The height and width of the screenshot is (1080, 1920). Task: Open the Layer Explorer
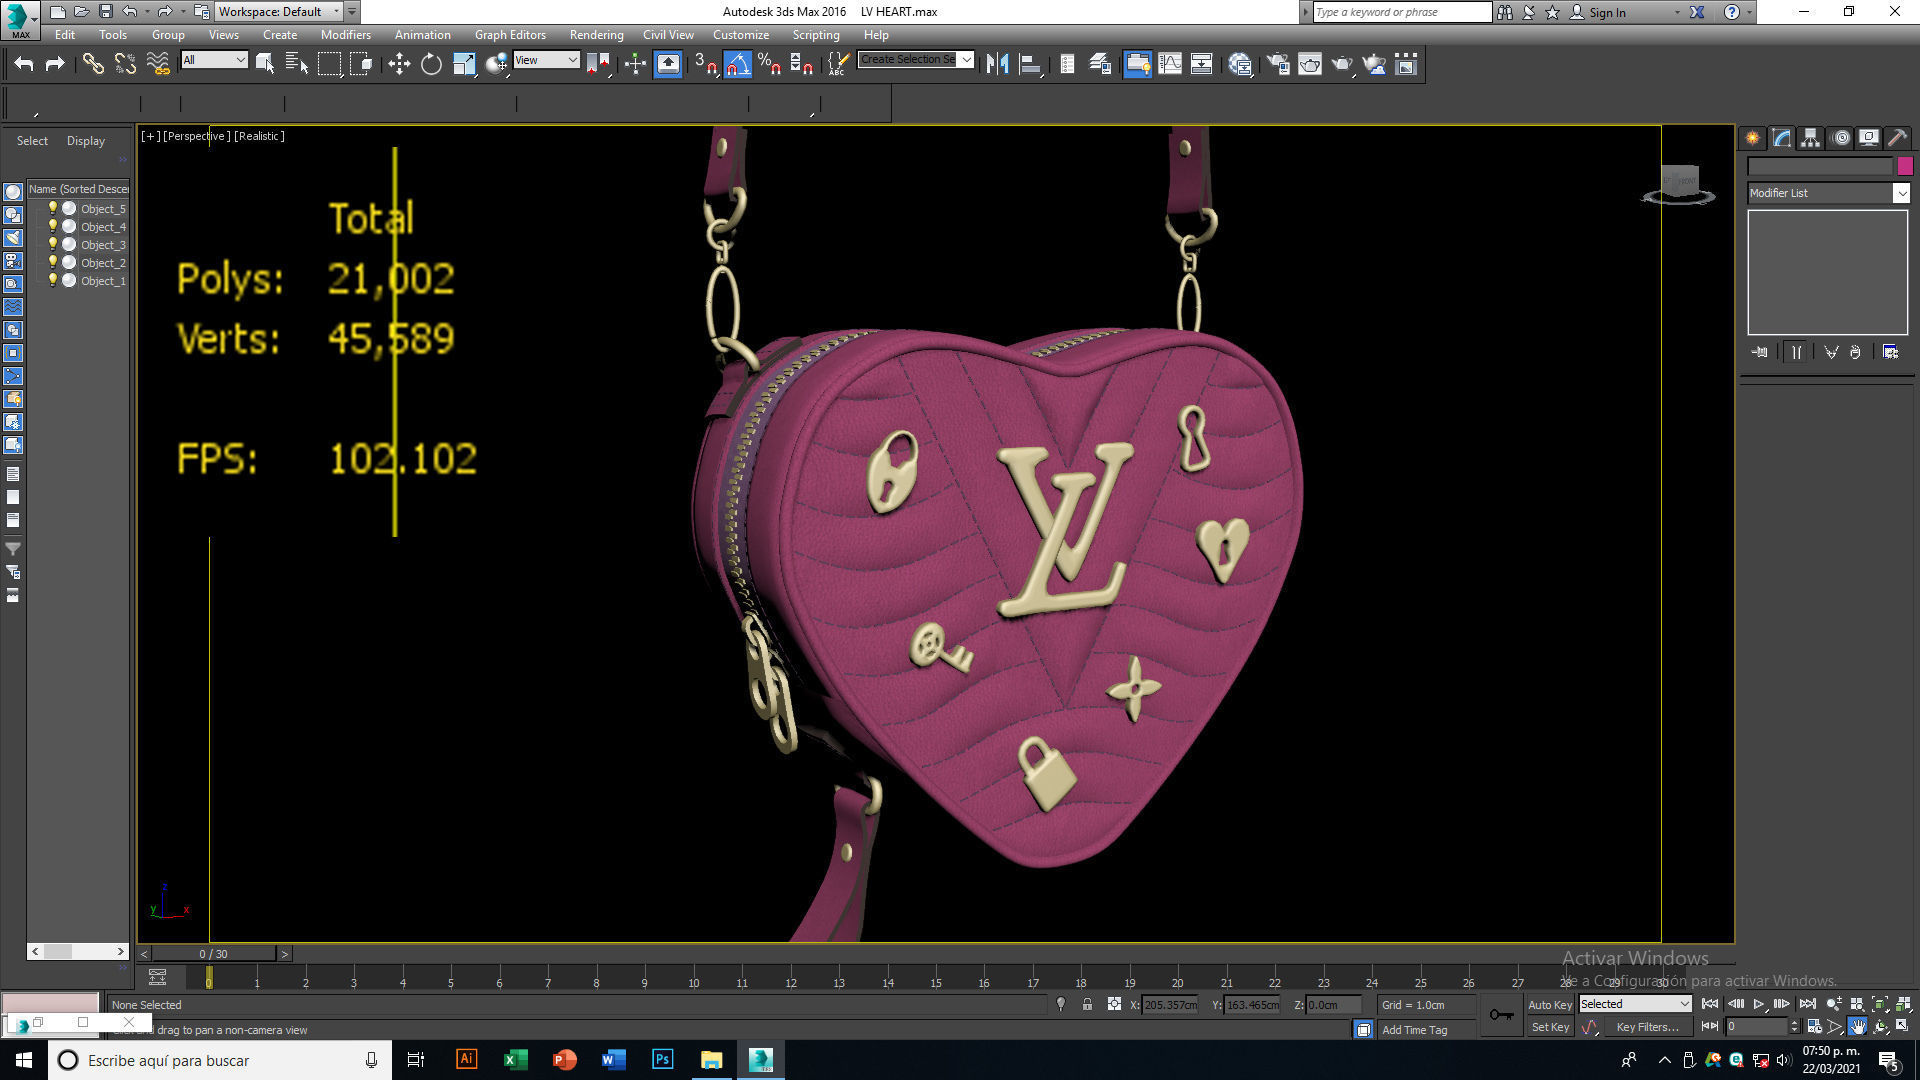point(1100,64)
